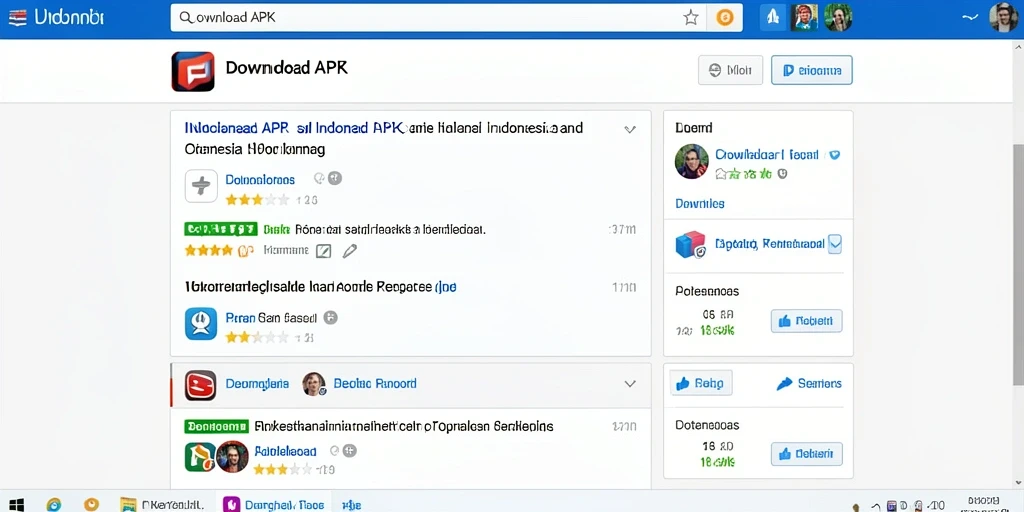Click the red and blue cube icon in sidebar
This screenshot has height=512, width=1024.
point(690,245)
